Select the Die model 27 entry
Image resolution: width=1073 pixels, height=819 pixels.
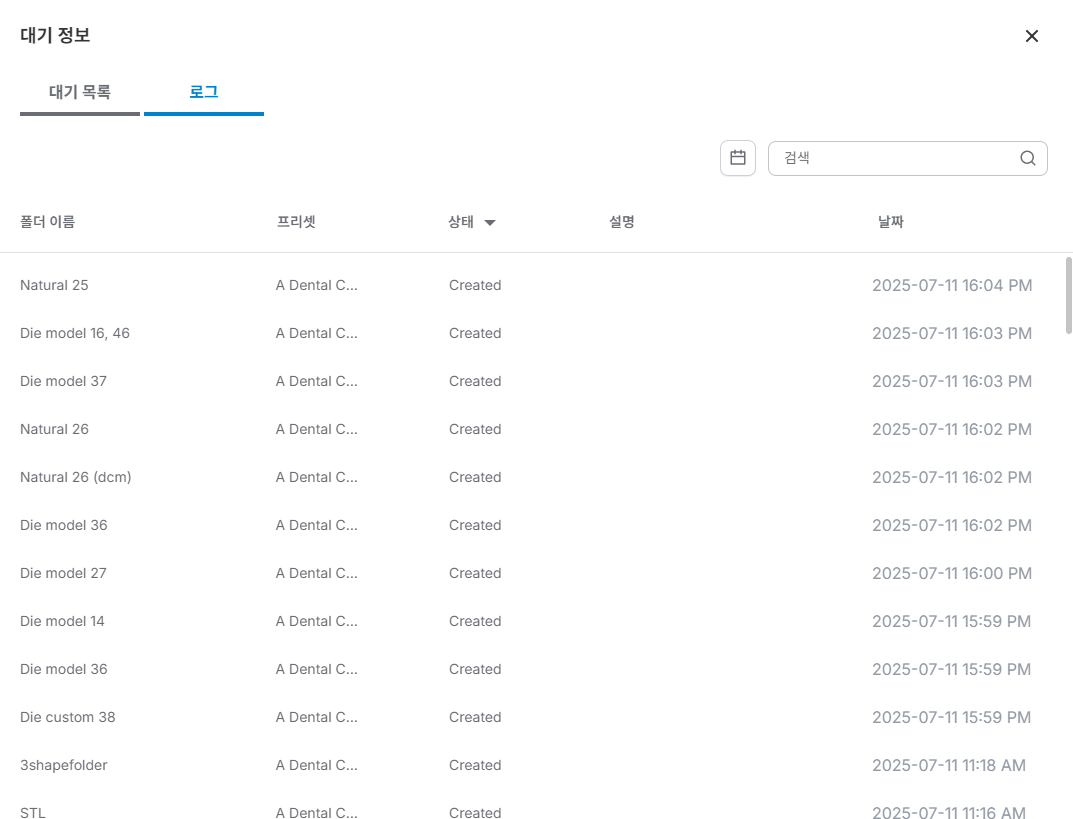point(63,573)
